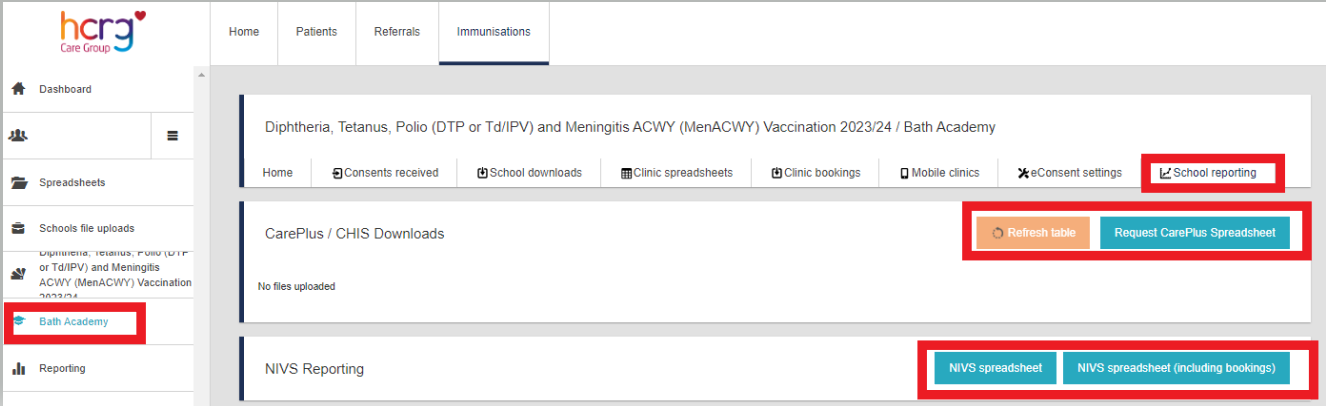
Task: Open the Clinic bookings tab
Action: 816,173
